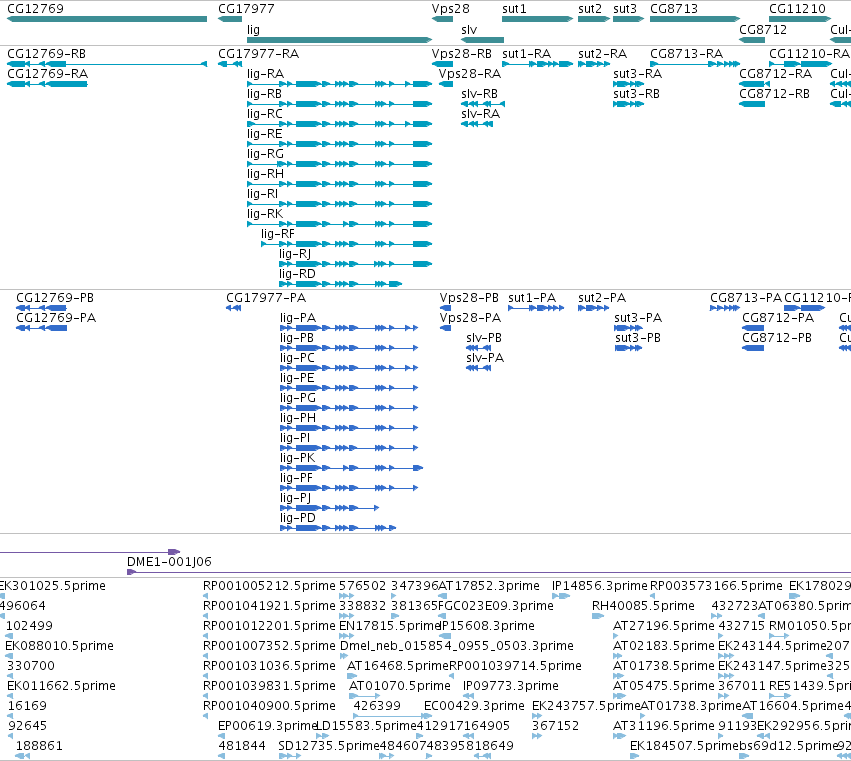The image size is (851, 761).
Task: Select protein lig-PD label
Action: click(x=297, y=518)
